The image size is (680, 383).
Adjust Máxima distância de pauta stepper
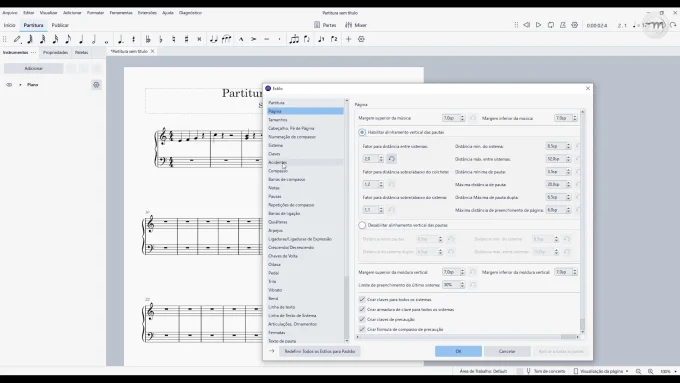tap(568, 184)
